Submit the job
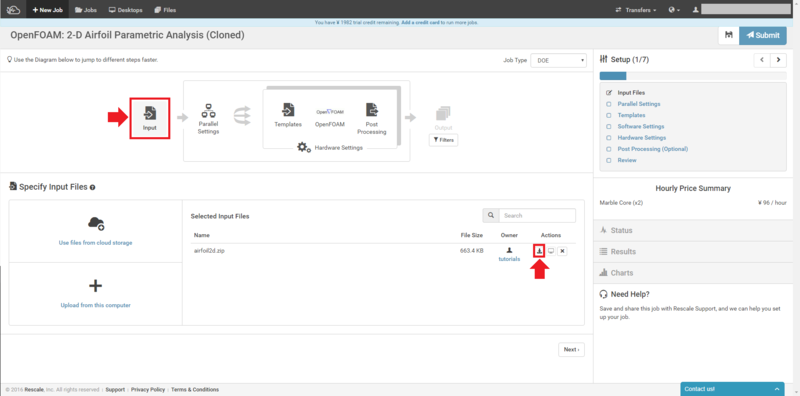 [763, 35]
